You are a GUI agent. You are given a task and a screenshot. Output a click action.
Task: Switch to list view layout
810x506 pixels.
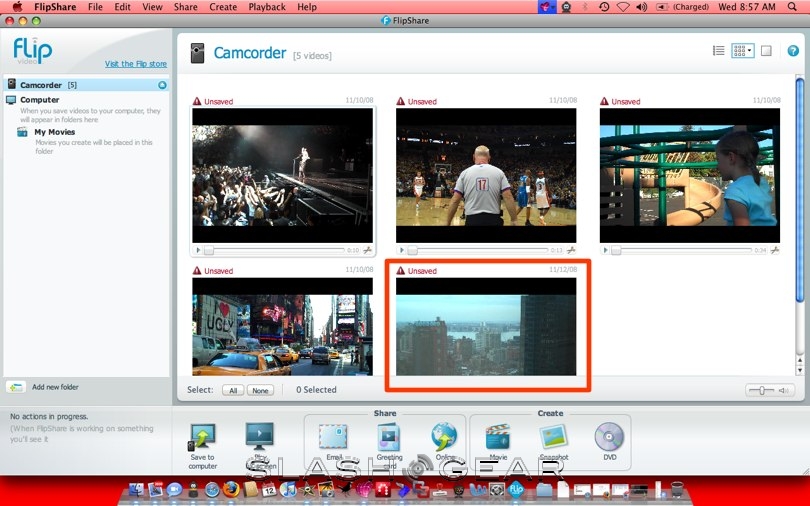718,51
